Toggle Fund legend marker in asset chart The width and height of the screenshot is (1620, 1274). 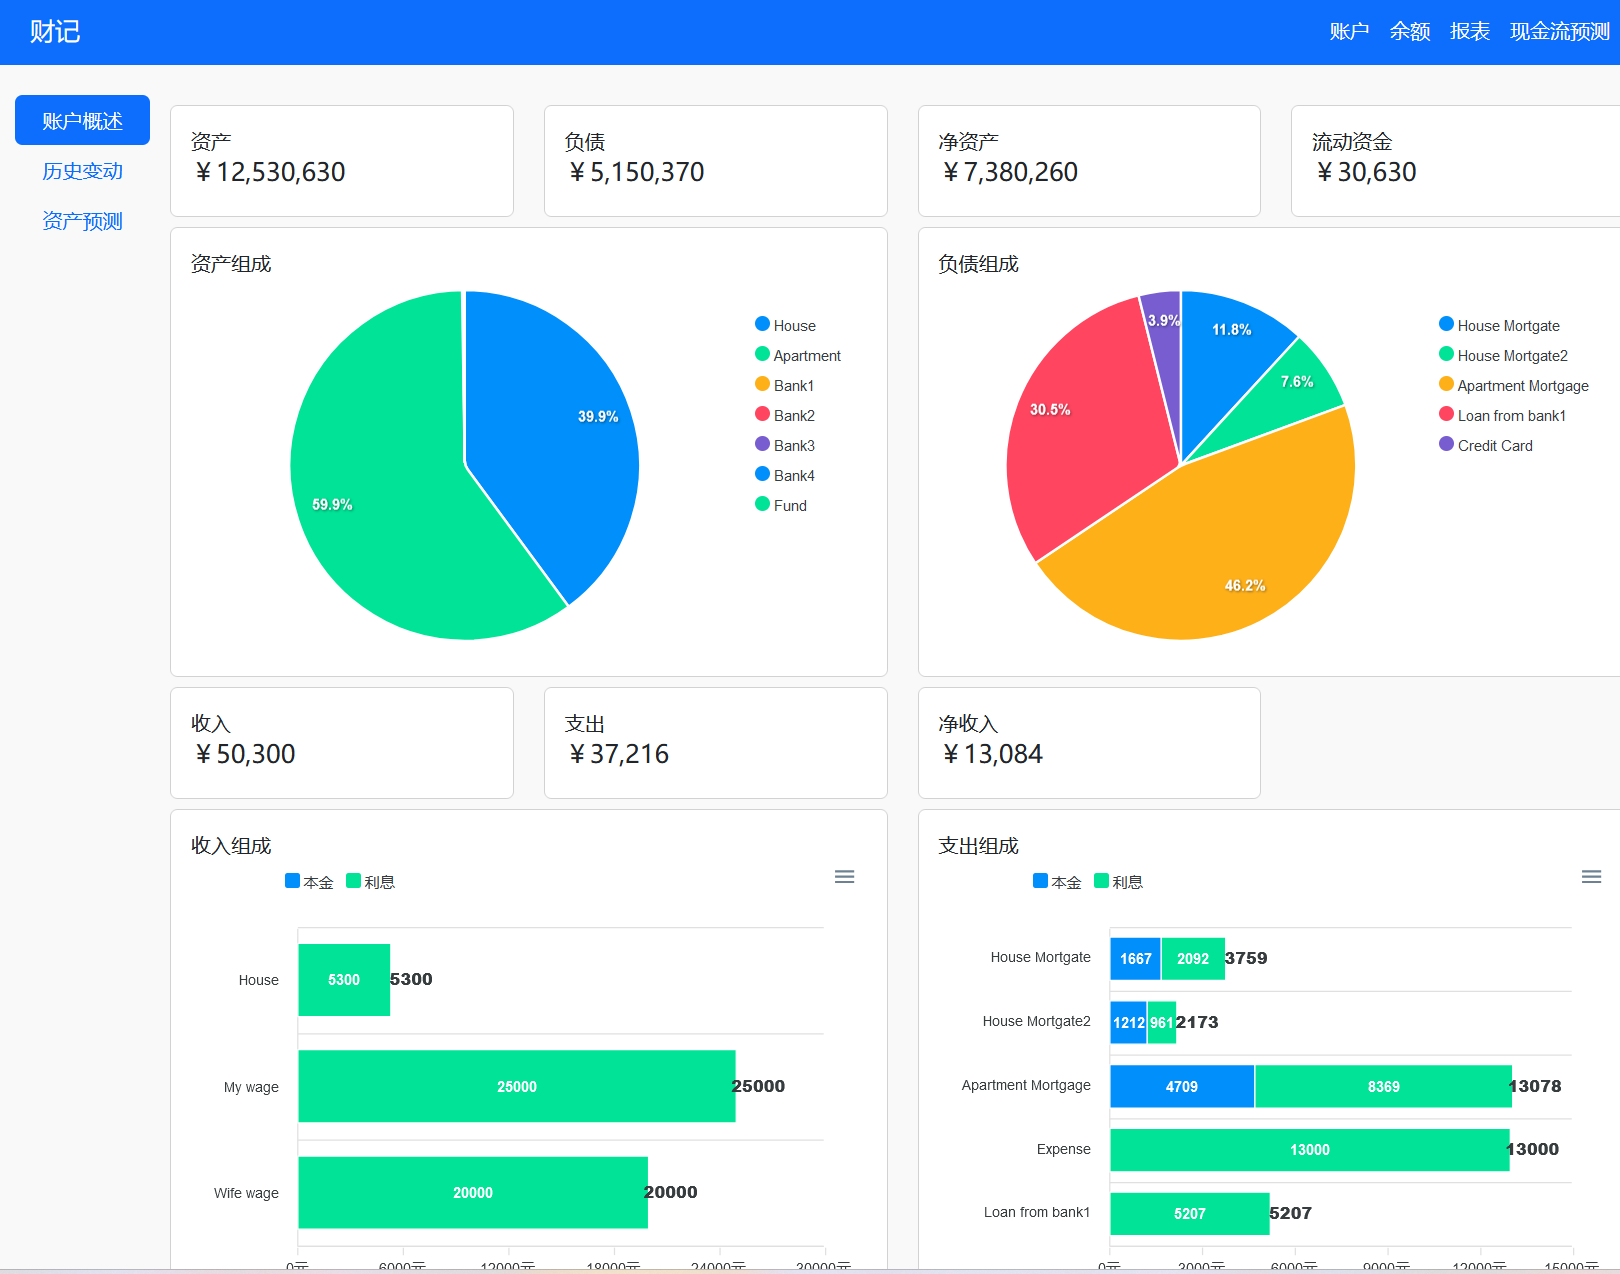(763, 504)
